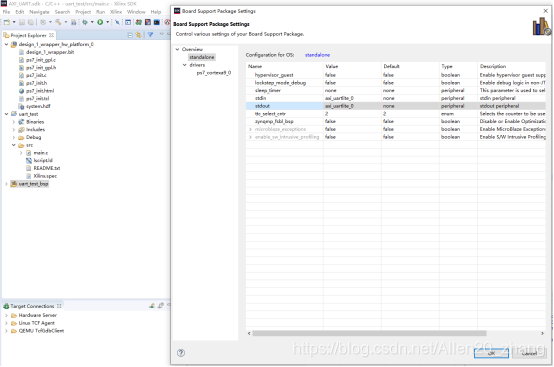Open dropdown arrow next to New icon
This screenshot has width=554, height=367.
[14, 22]
